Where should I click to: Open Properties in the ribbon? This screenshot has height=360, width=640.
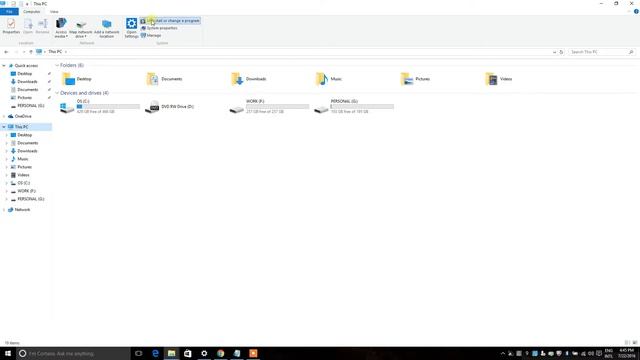pyautogui.click(x=11, y=27)
